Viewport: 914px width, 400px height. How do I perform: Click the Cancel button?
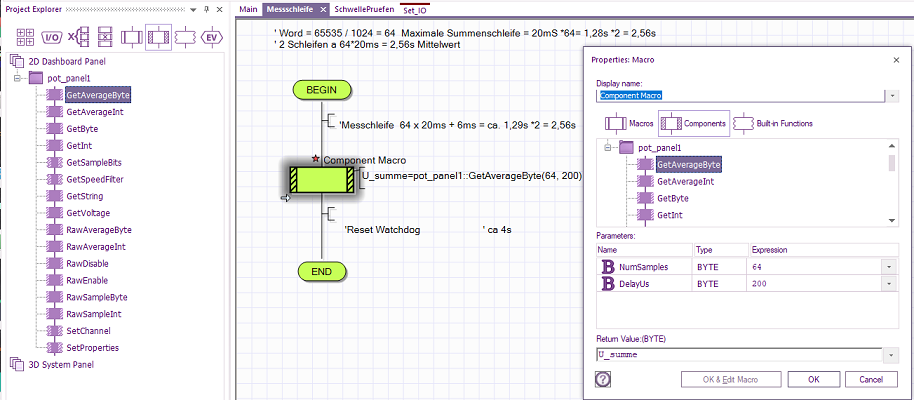coord(870,379)
